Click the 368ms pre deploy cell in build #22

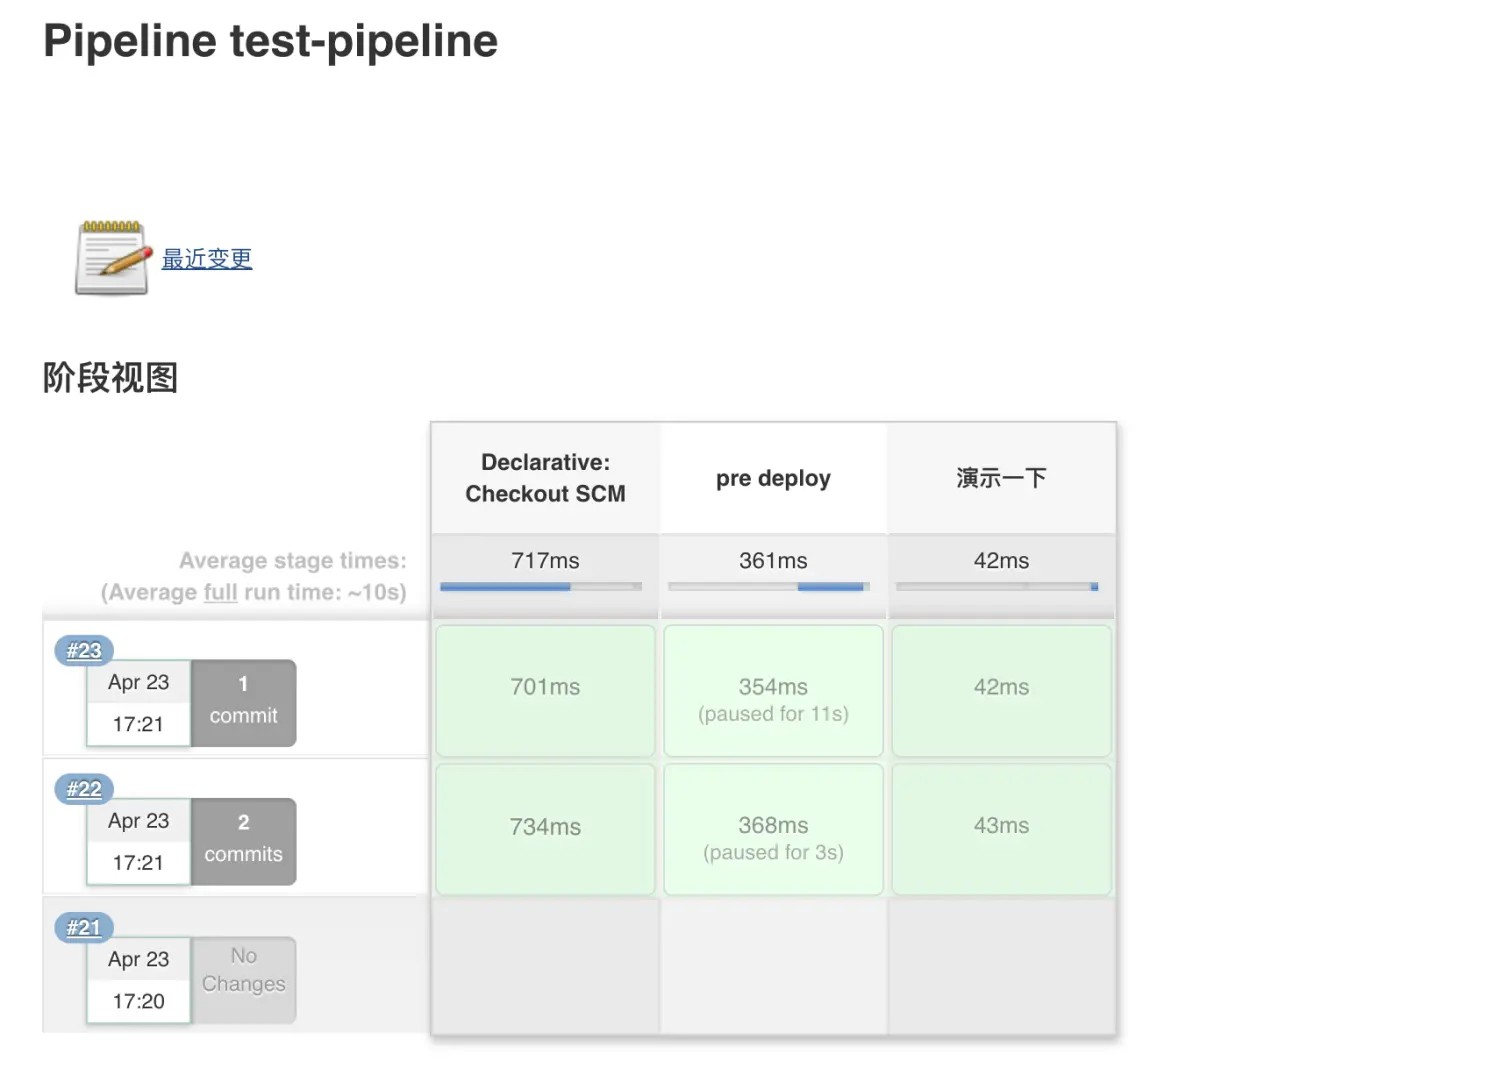(772, 828)
